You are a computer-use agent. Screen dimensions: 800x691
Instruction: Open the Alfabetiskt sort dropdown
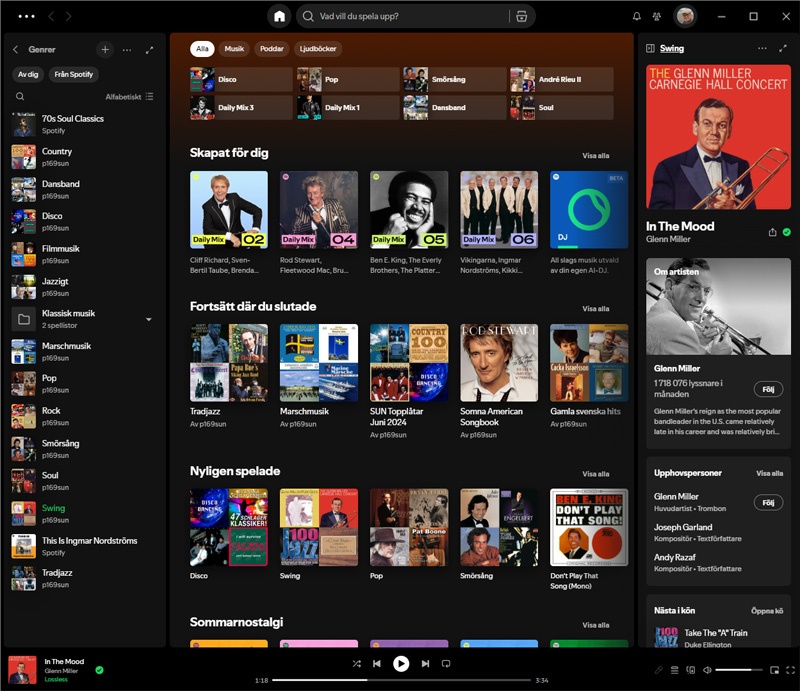[x=129, y=97]
